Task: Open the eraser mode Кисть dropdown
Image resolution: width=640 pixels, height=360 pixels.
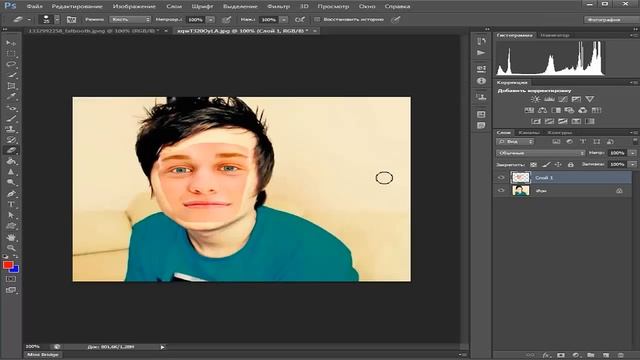Action: click(130, 19)
